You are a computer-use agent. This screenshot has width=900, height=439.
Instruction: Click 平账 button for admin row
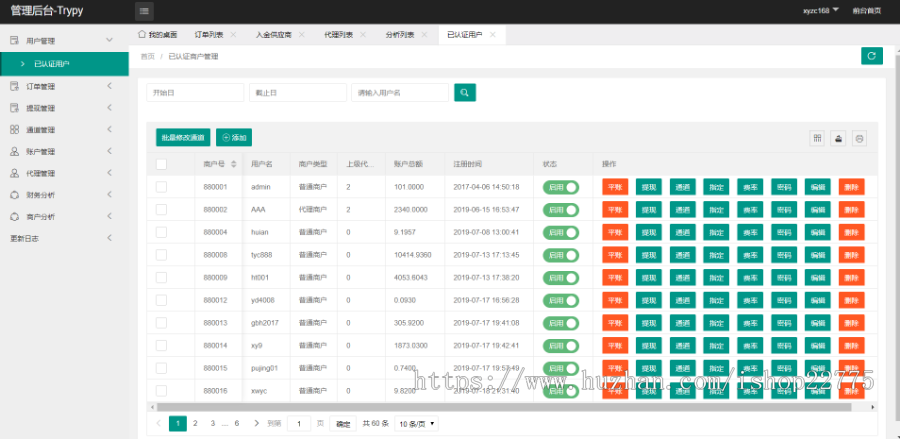(615, 187)
